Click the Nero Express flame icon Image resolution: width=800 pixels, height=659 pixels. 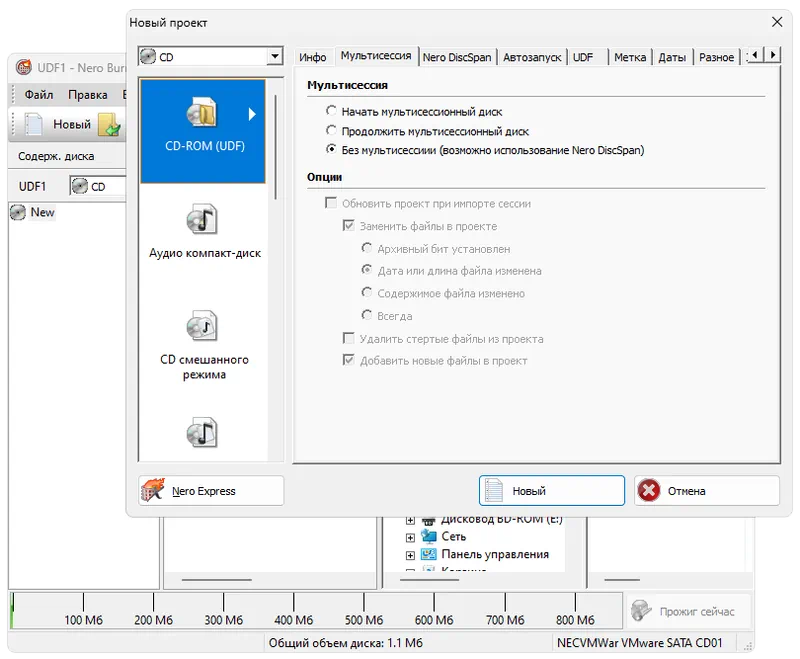tap(153, 491)
